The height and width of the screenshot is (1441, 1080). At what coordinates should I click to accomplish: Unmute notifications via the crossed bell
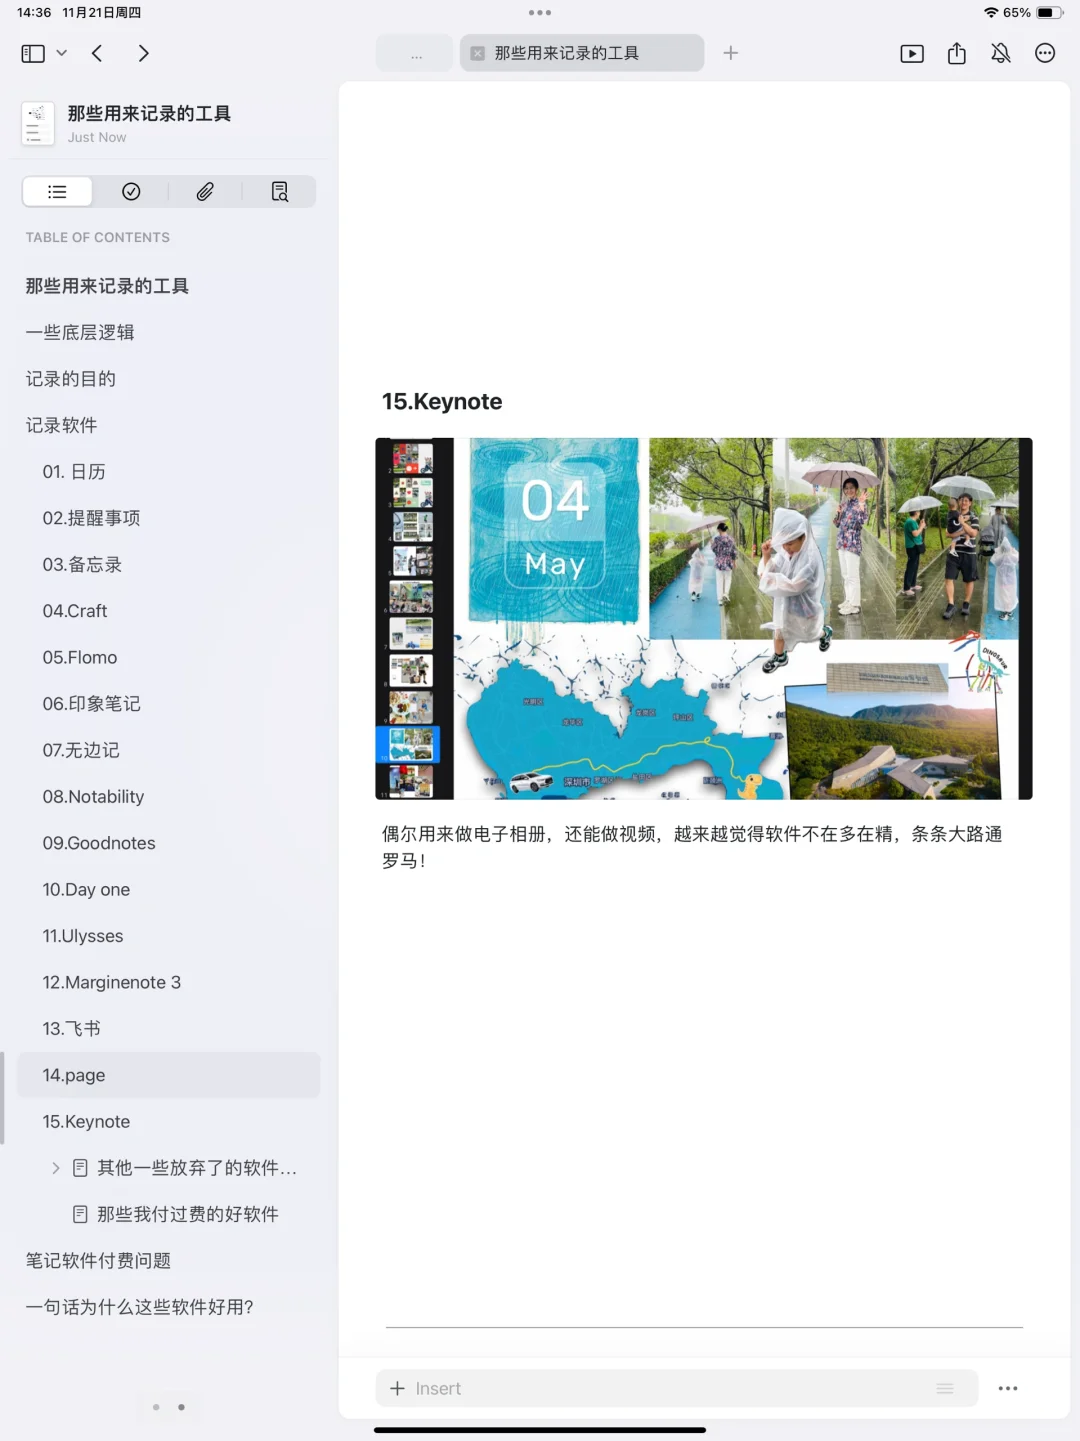[1000, 53]
